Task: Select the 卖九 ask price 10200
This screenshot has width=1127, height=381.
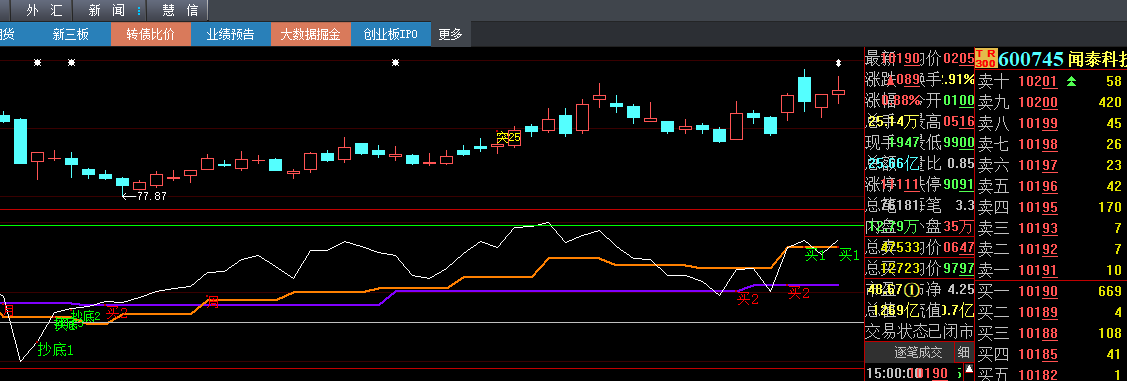Action: tap(1038, 102)
